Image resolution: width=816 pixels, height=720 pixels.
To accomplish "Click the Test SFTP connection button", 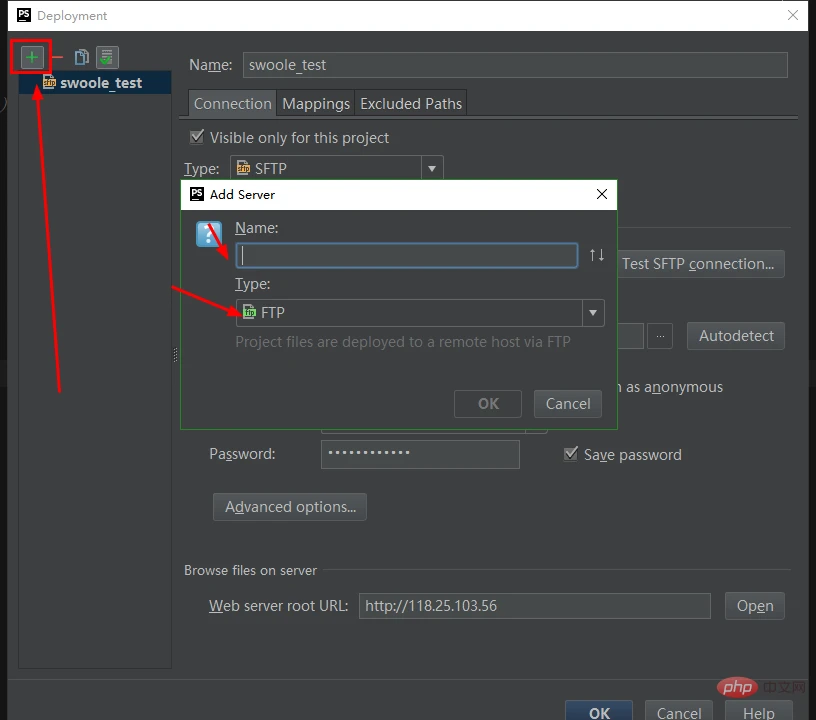I will tap(701, 263).
